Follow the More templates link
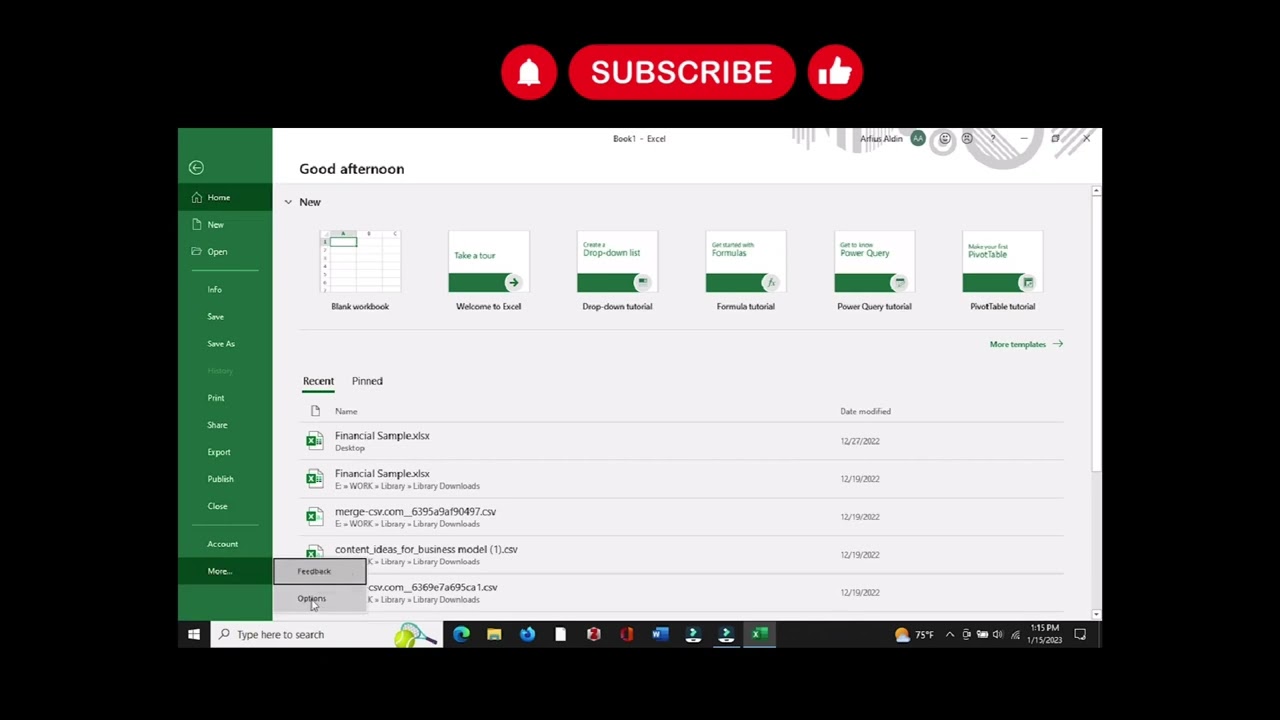This screenshot has width=1280, height=720. tap(1026, 344)
